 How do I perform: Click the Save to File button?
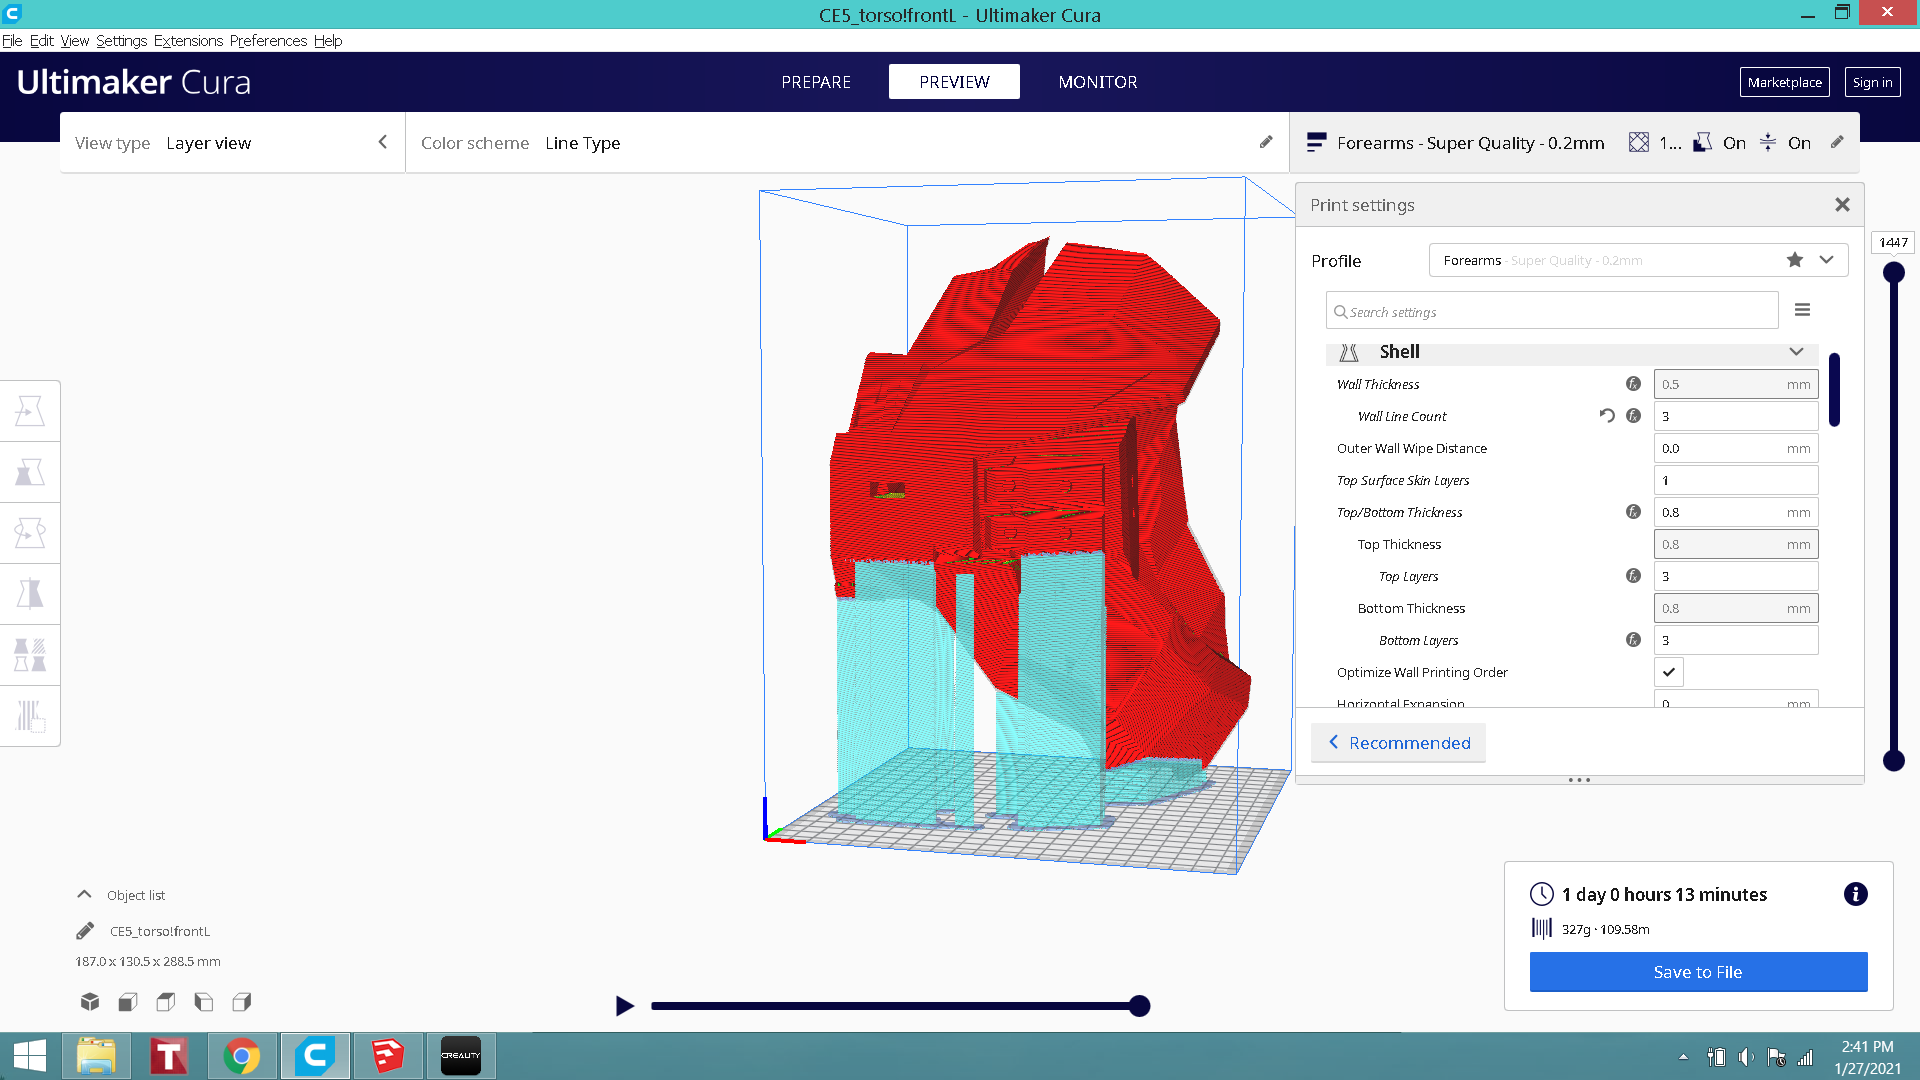1698,972
